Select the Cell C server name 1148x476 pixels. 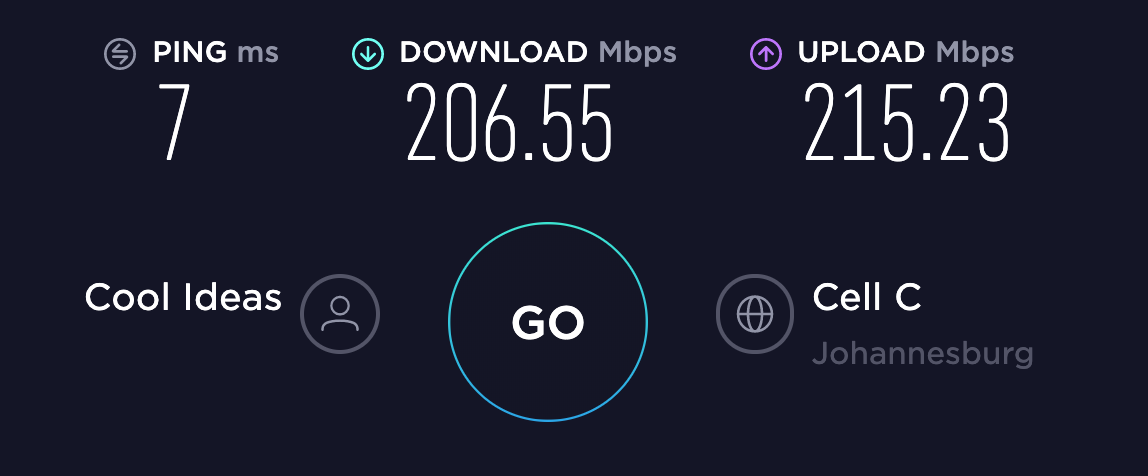point(867,297)
